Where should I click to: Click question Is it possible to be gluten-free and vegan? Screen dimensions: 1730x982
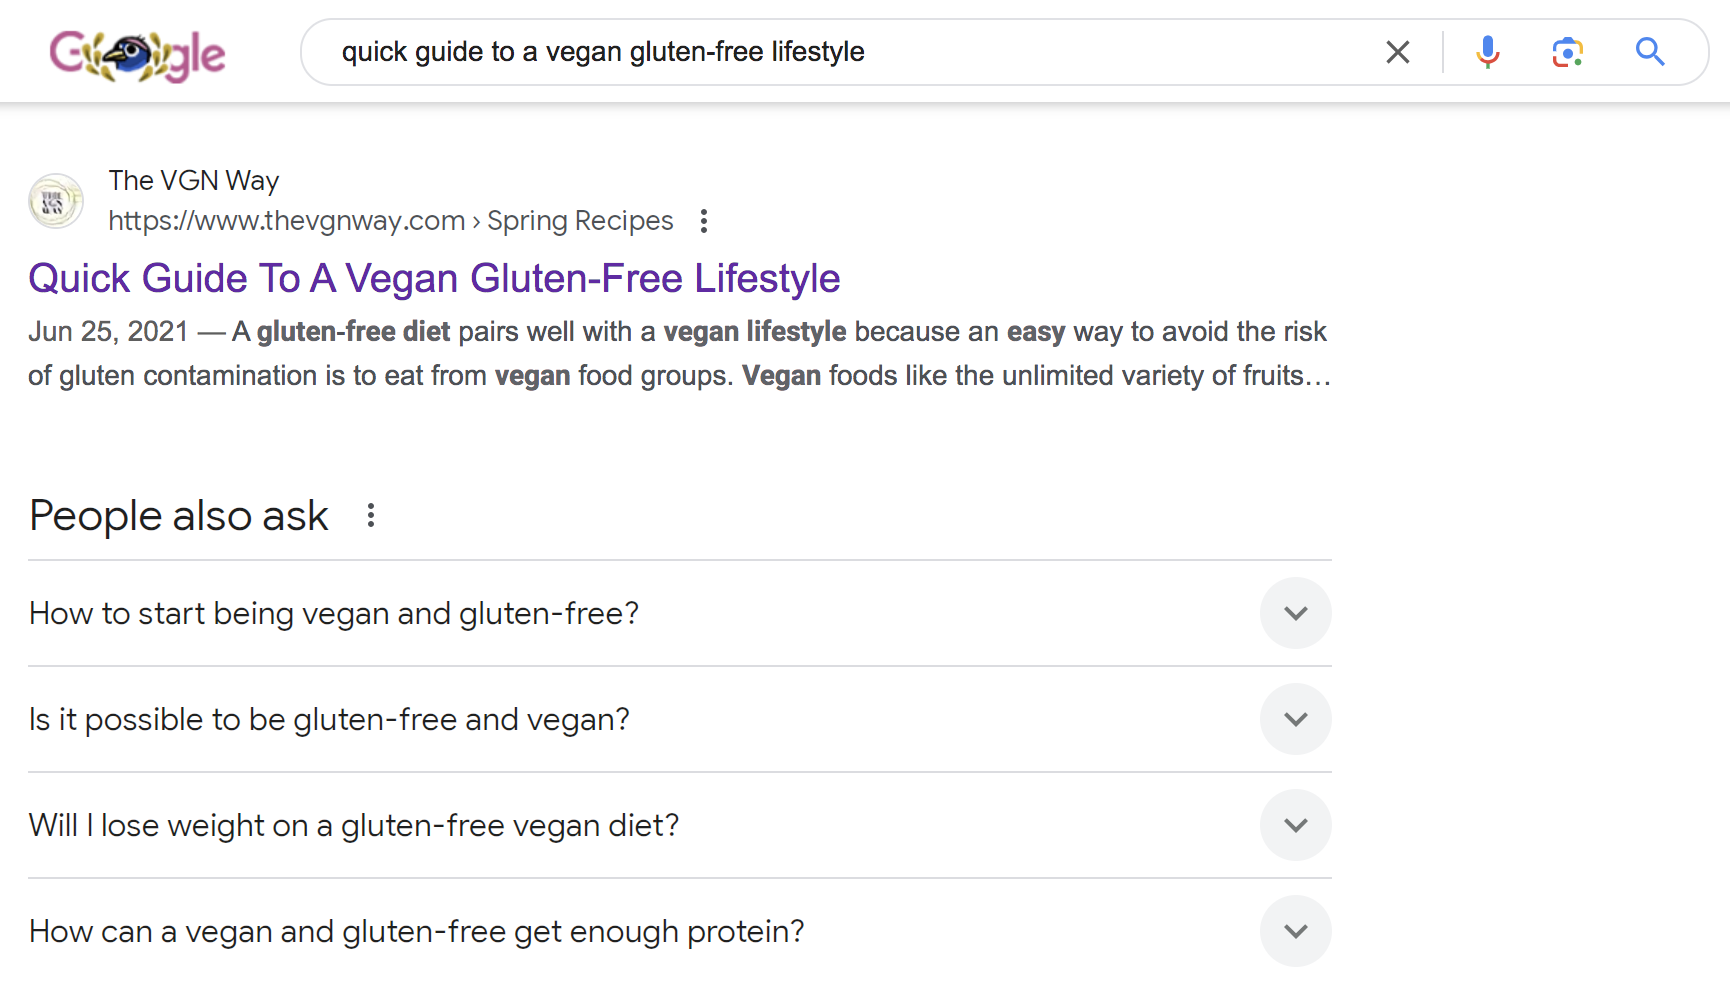pyautogui.click(x=329, y=719)
